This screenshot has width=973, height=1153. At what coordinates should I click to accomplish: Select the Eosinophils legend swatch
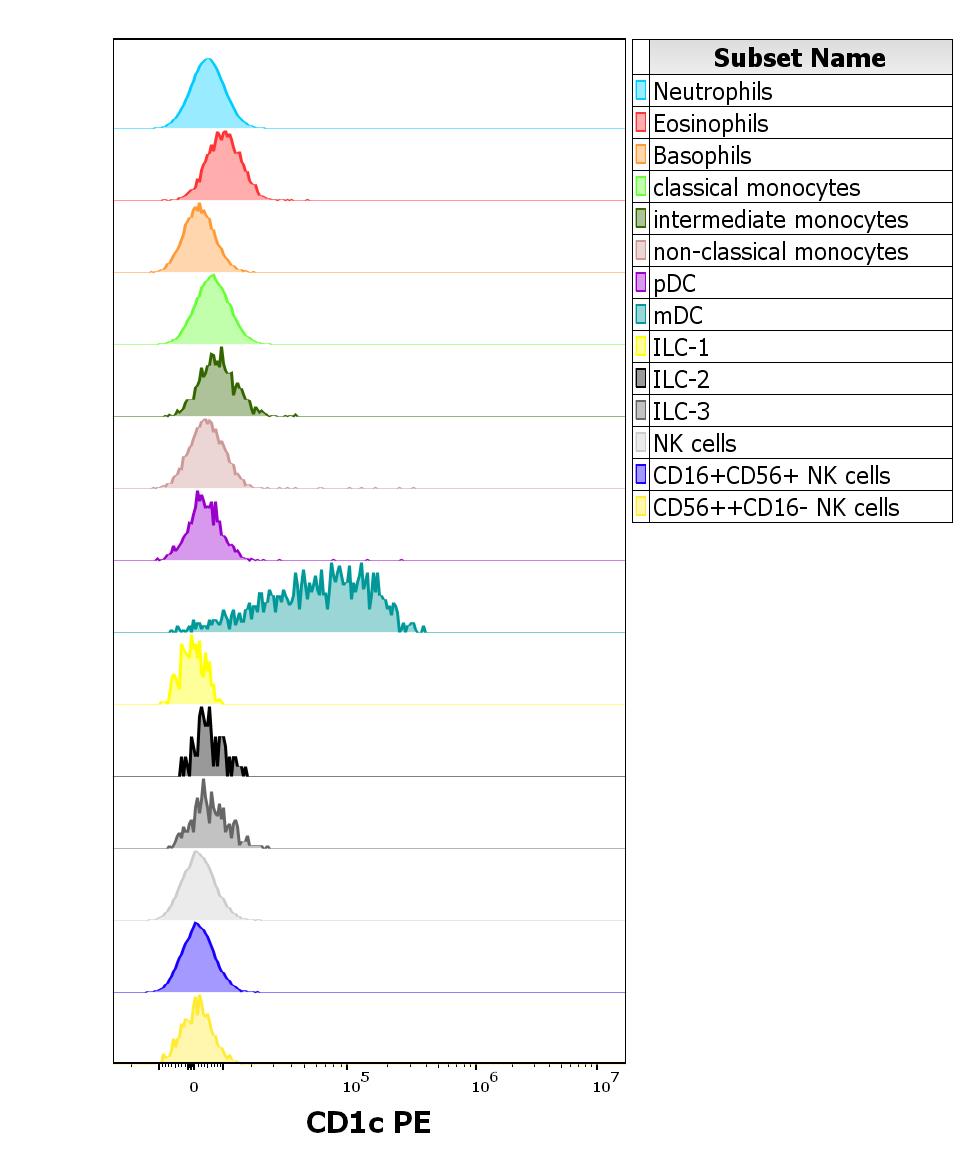tap(641, 123)
